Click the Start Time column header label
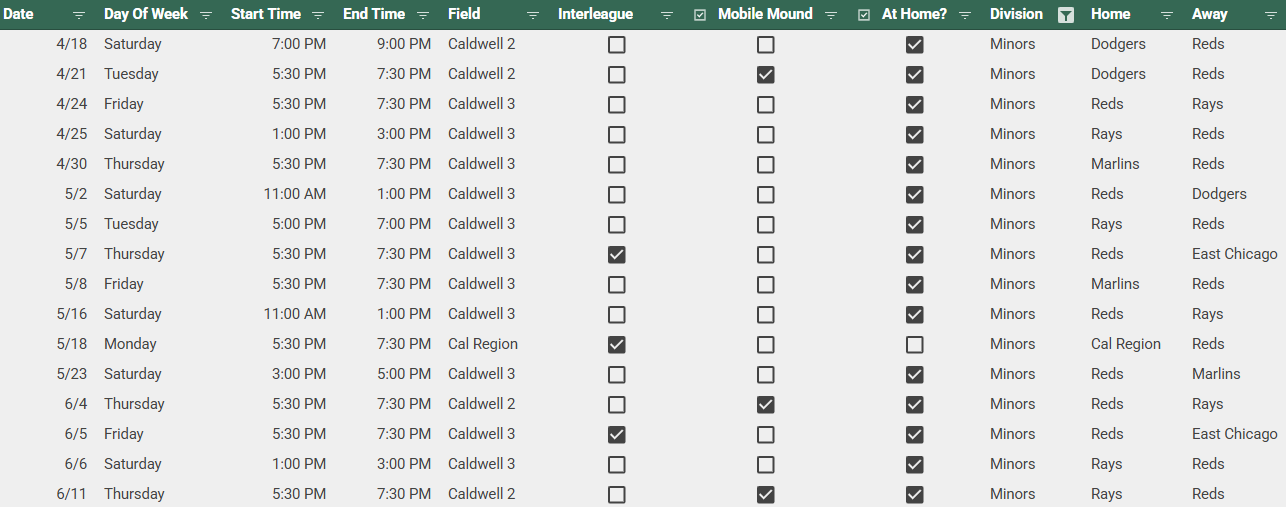Viewport: 1286px width, 507px height. coord(265,14)
